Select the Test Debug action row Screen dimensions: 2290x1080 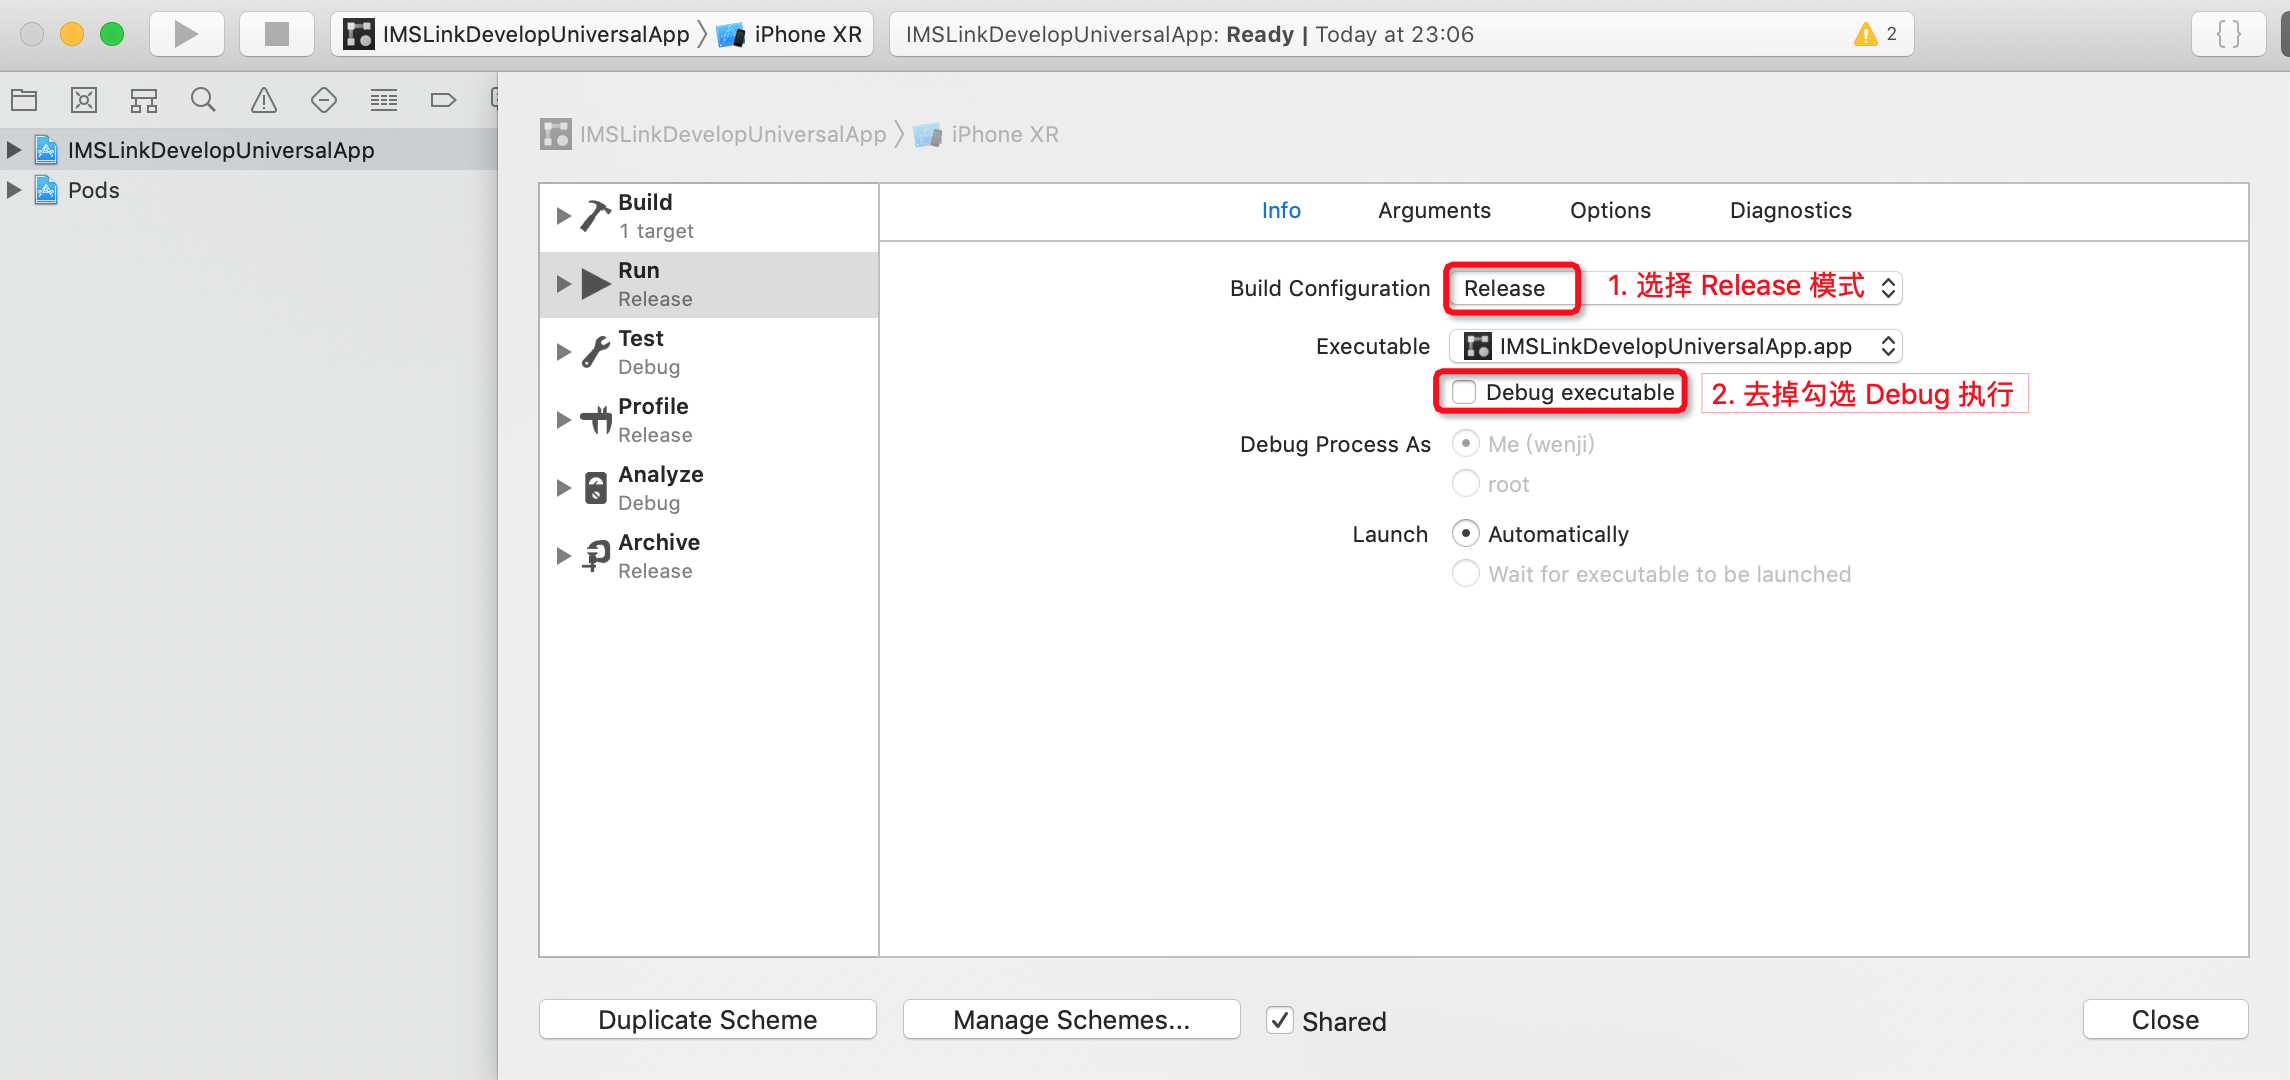tap(709, 352)
